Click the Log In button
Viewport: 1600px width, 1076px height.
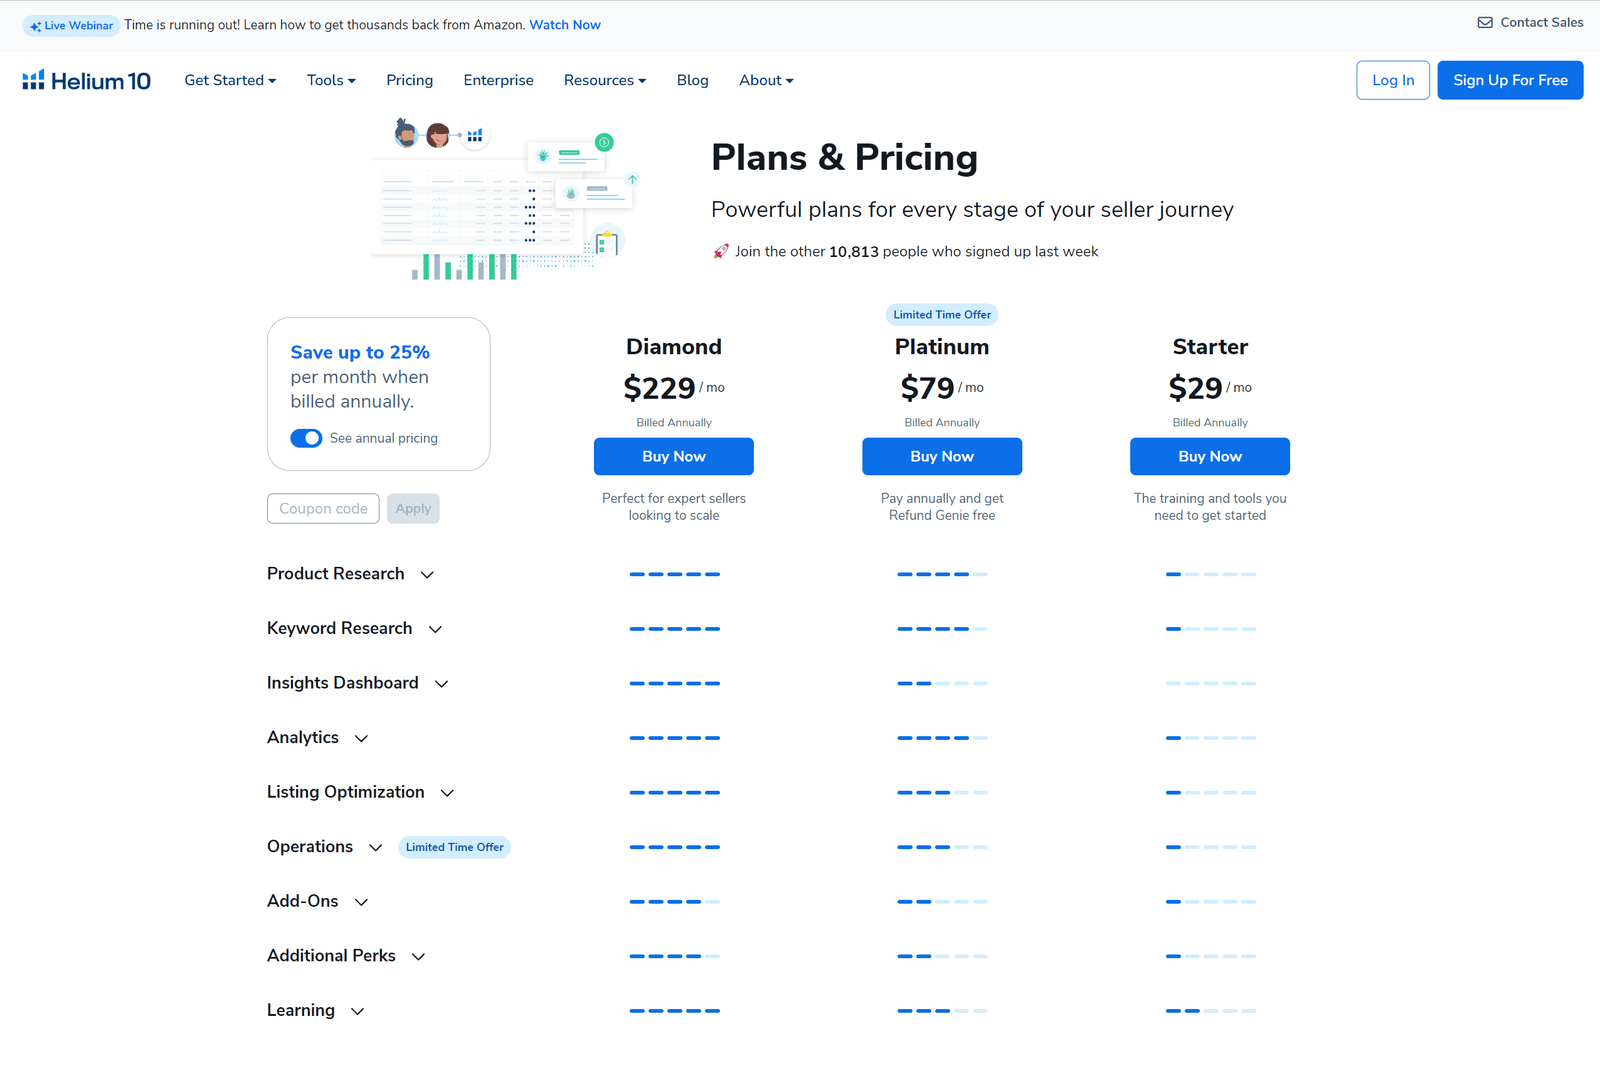(1393, 80)
